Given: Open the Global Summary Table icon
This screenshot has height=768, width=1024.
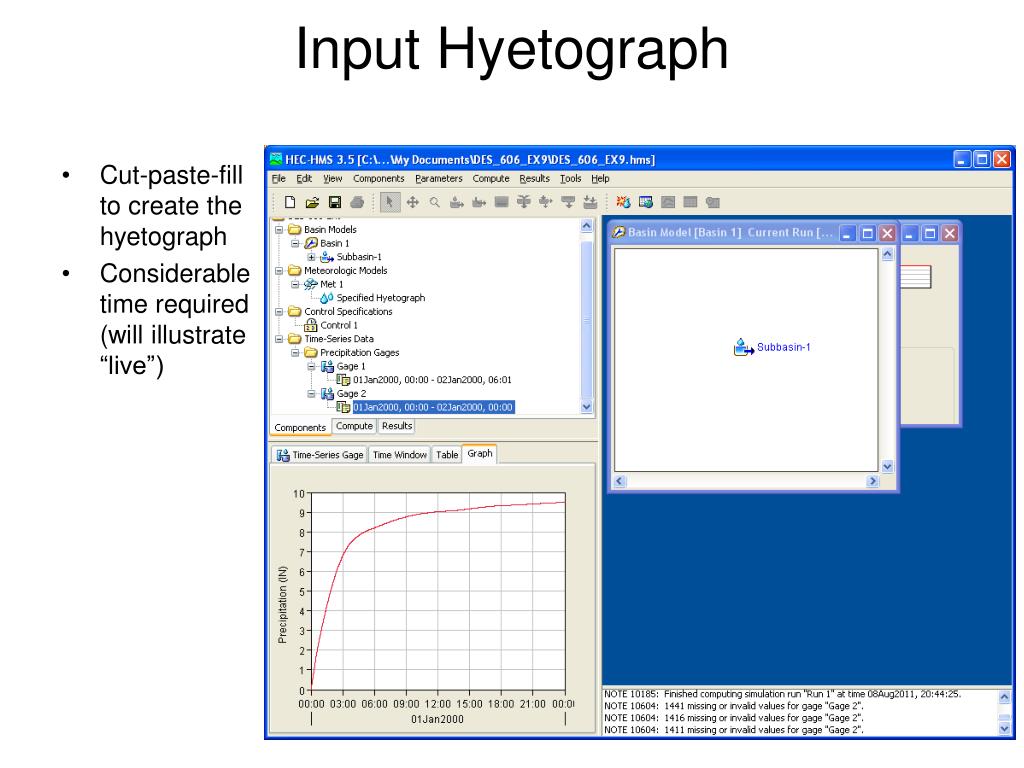Looking at the screenshot, I should pyautogui.click(x=646, y=202).
